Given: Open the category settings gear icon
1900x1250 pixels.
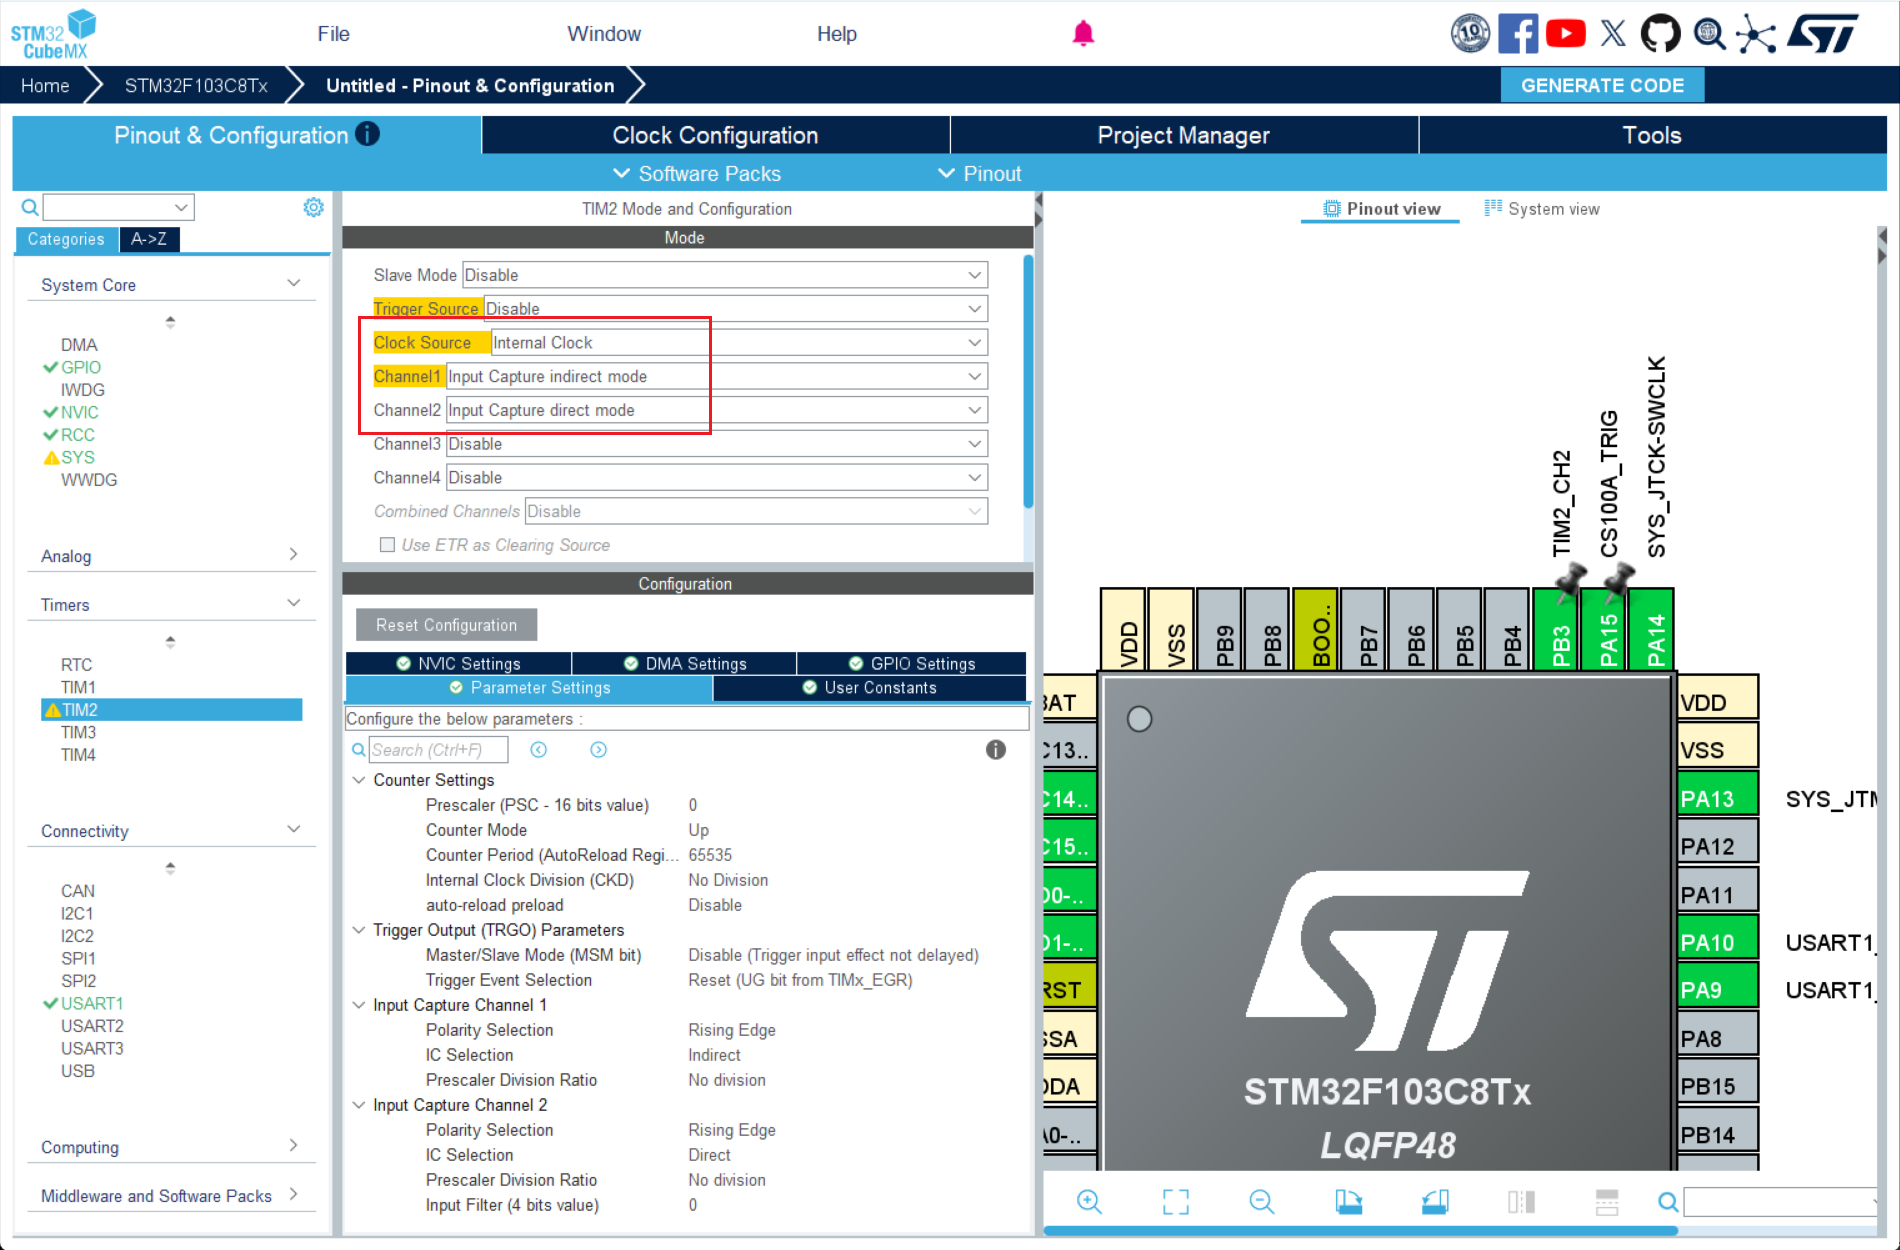Looking at the screenshot, I should pyautogui.click(x=313, y=207).
